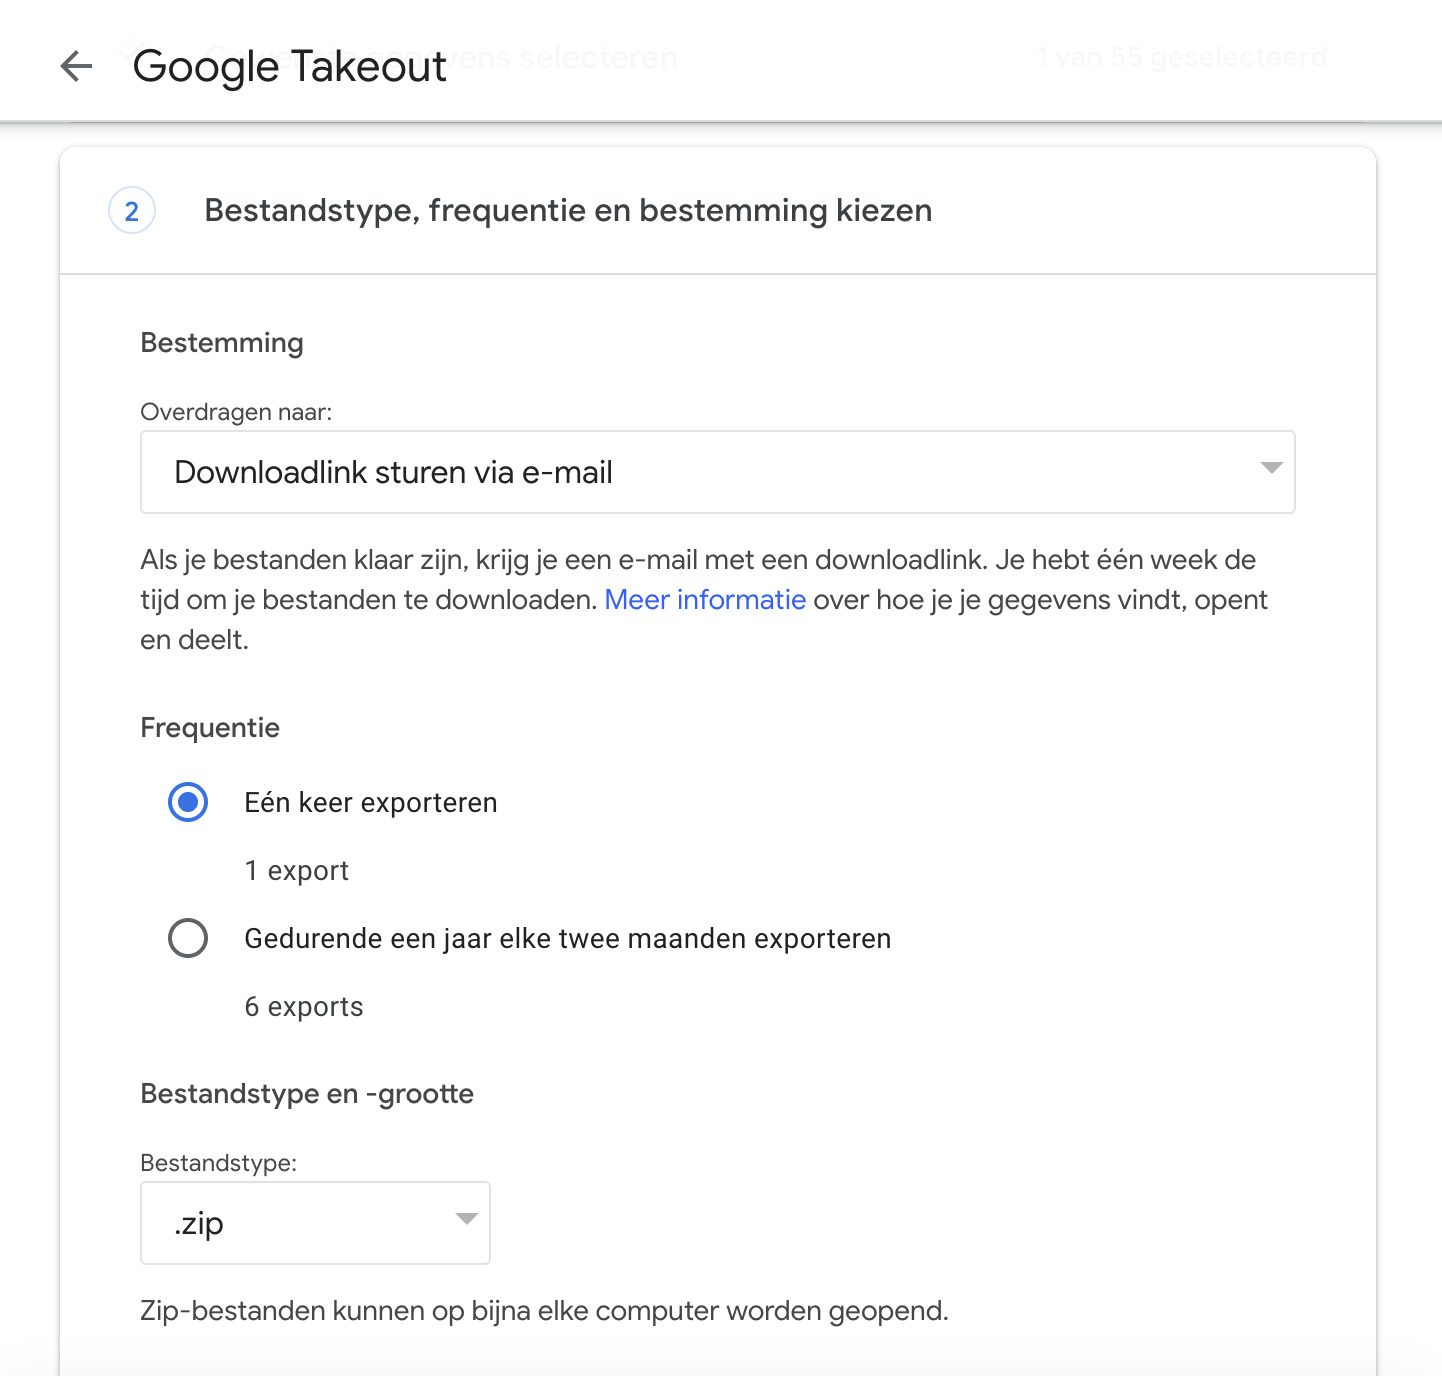
Task: Select the every-two-months export radio button
Action: coord(188,938)
